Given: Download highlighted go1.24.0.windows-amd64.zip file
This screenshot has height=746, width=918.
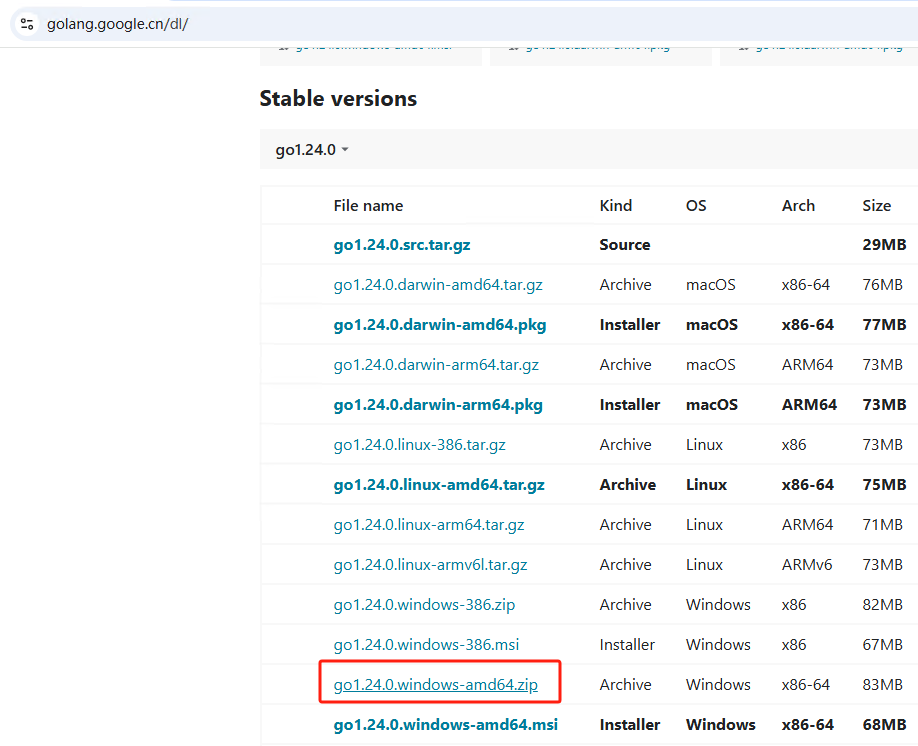Looking at the screenshot, I should [x=435, y=685].
